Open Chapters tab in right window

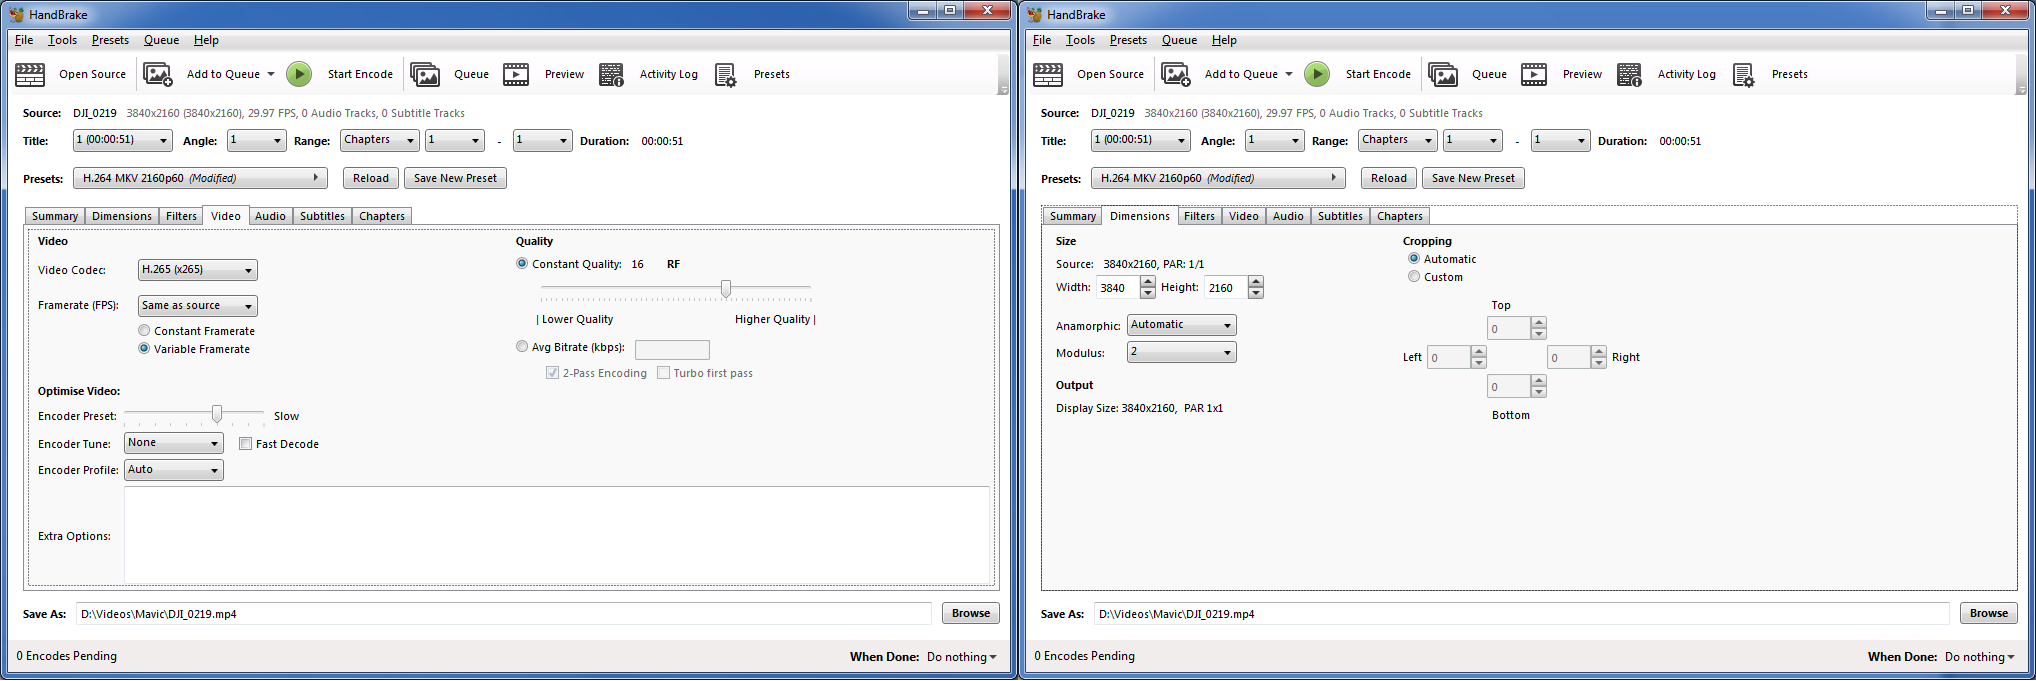(x=1399, y=216)
